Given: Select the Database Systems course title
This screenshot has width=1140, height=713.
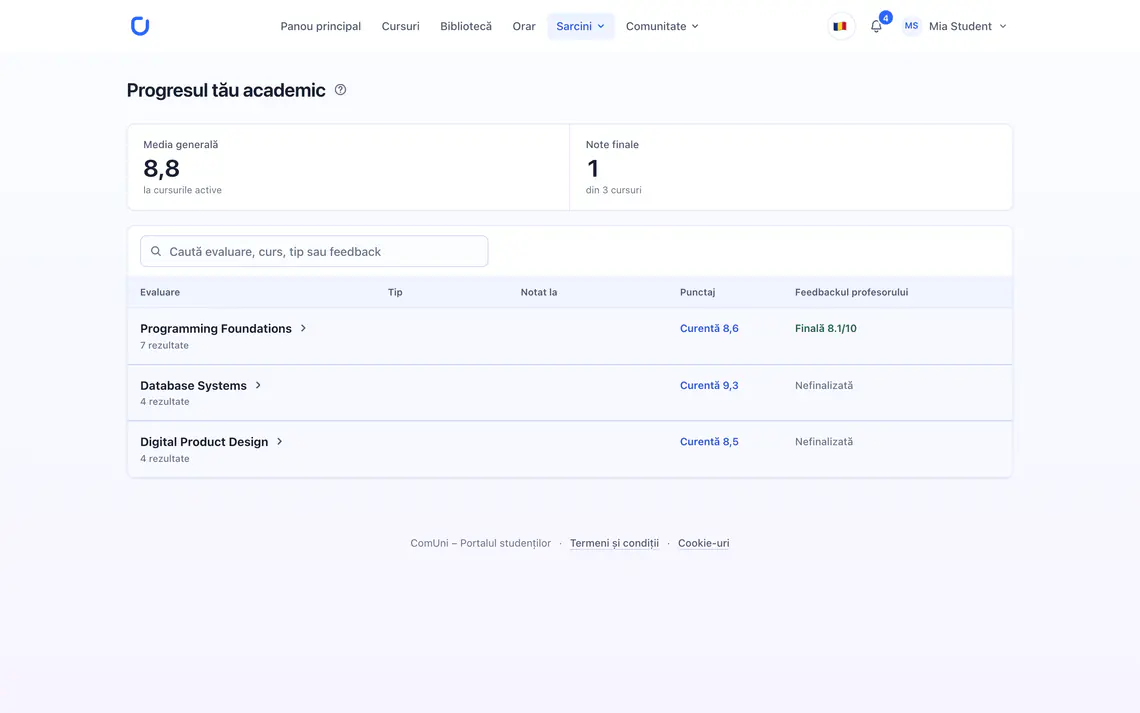Looking at the screenshot, I should [193, 385].
